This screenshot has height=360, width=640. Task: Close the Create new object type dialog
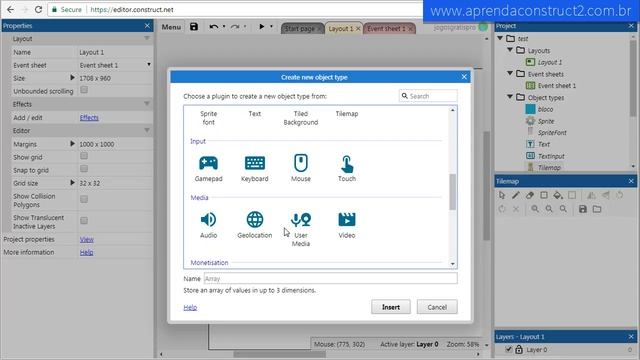click(464, 77)
